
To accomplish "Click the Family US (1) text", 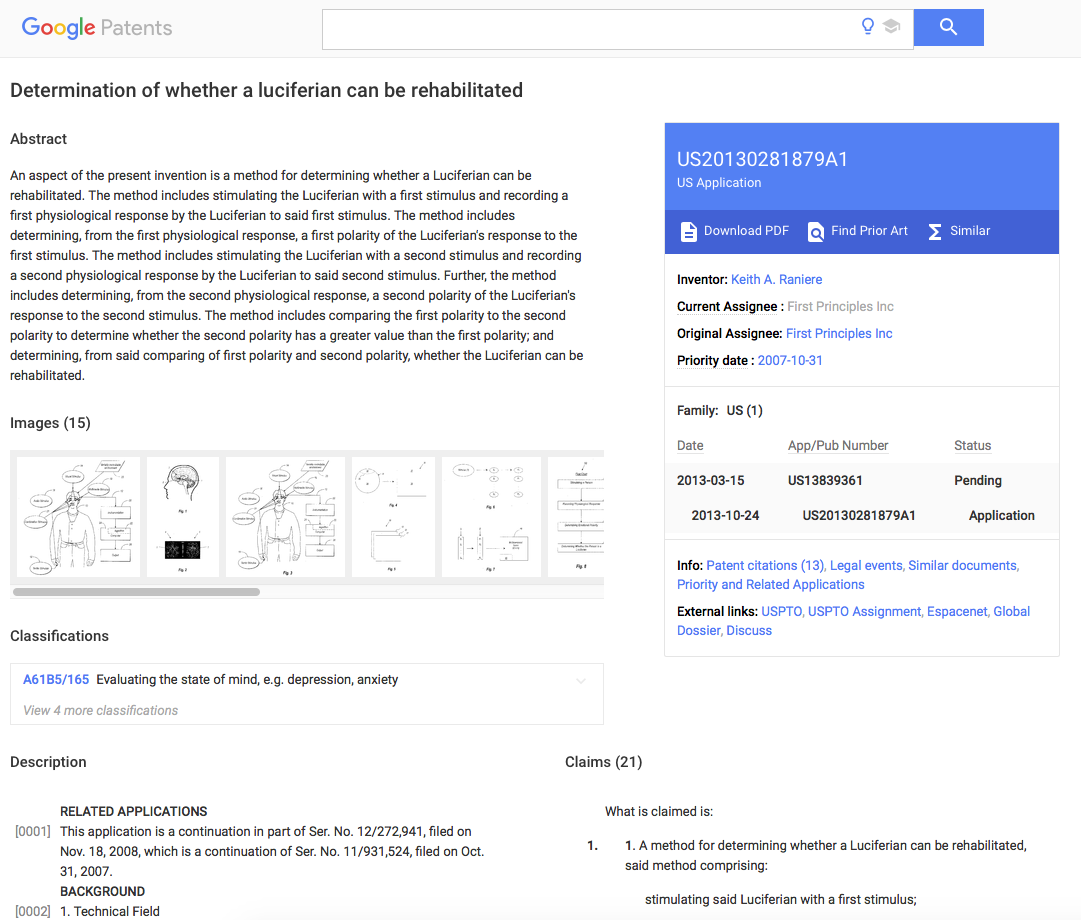I will pyautogui.click(x=720, y=410).
